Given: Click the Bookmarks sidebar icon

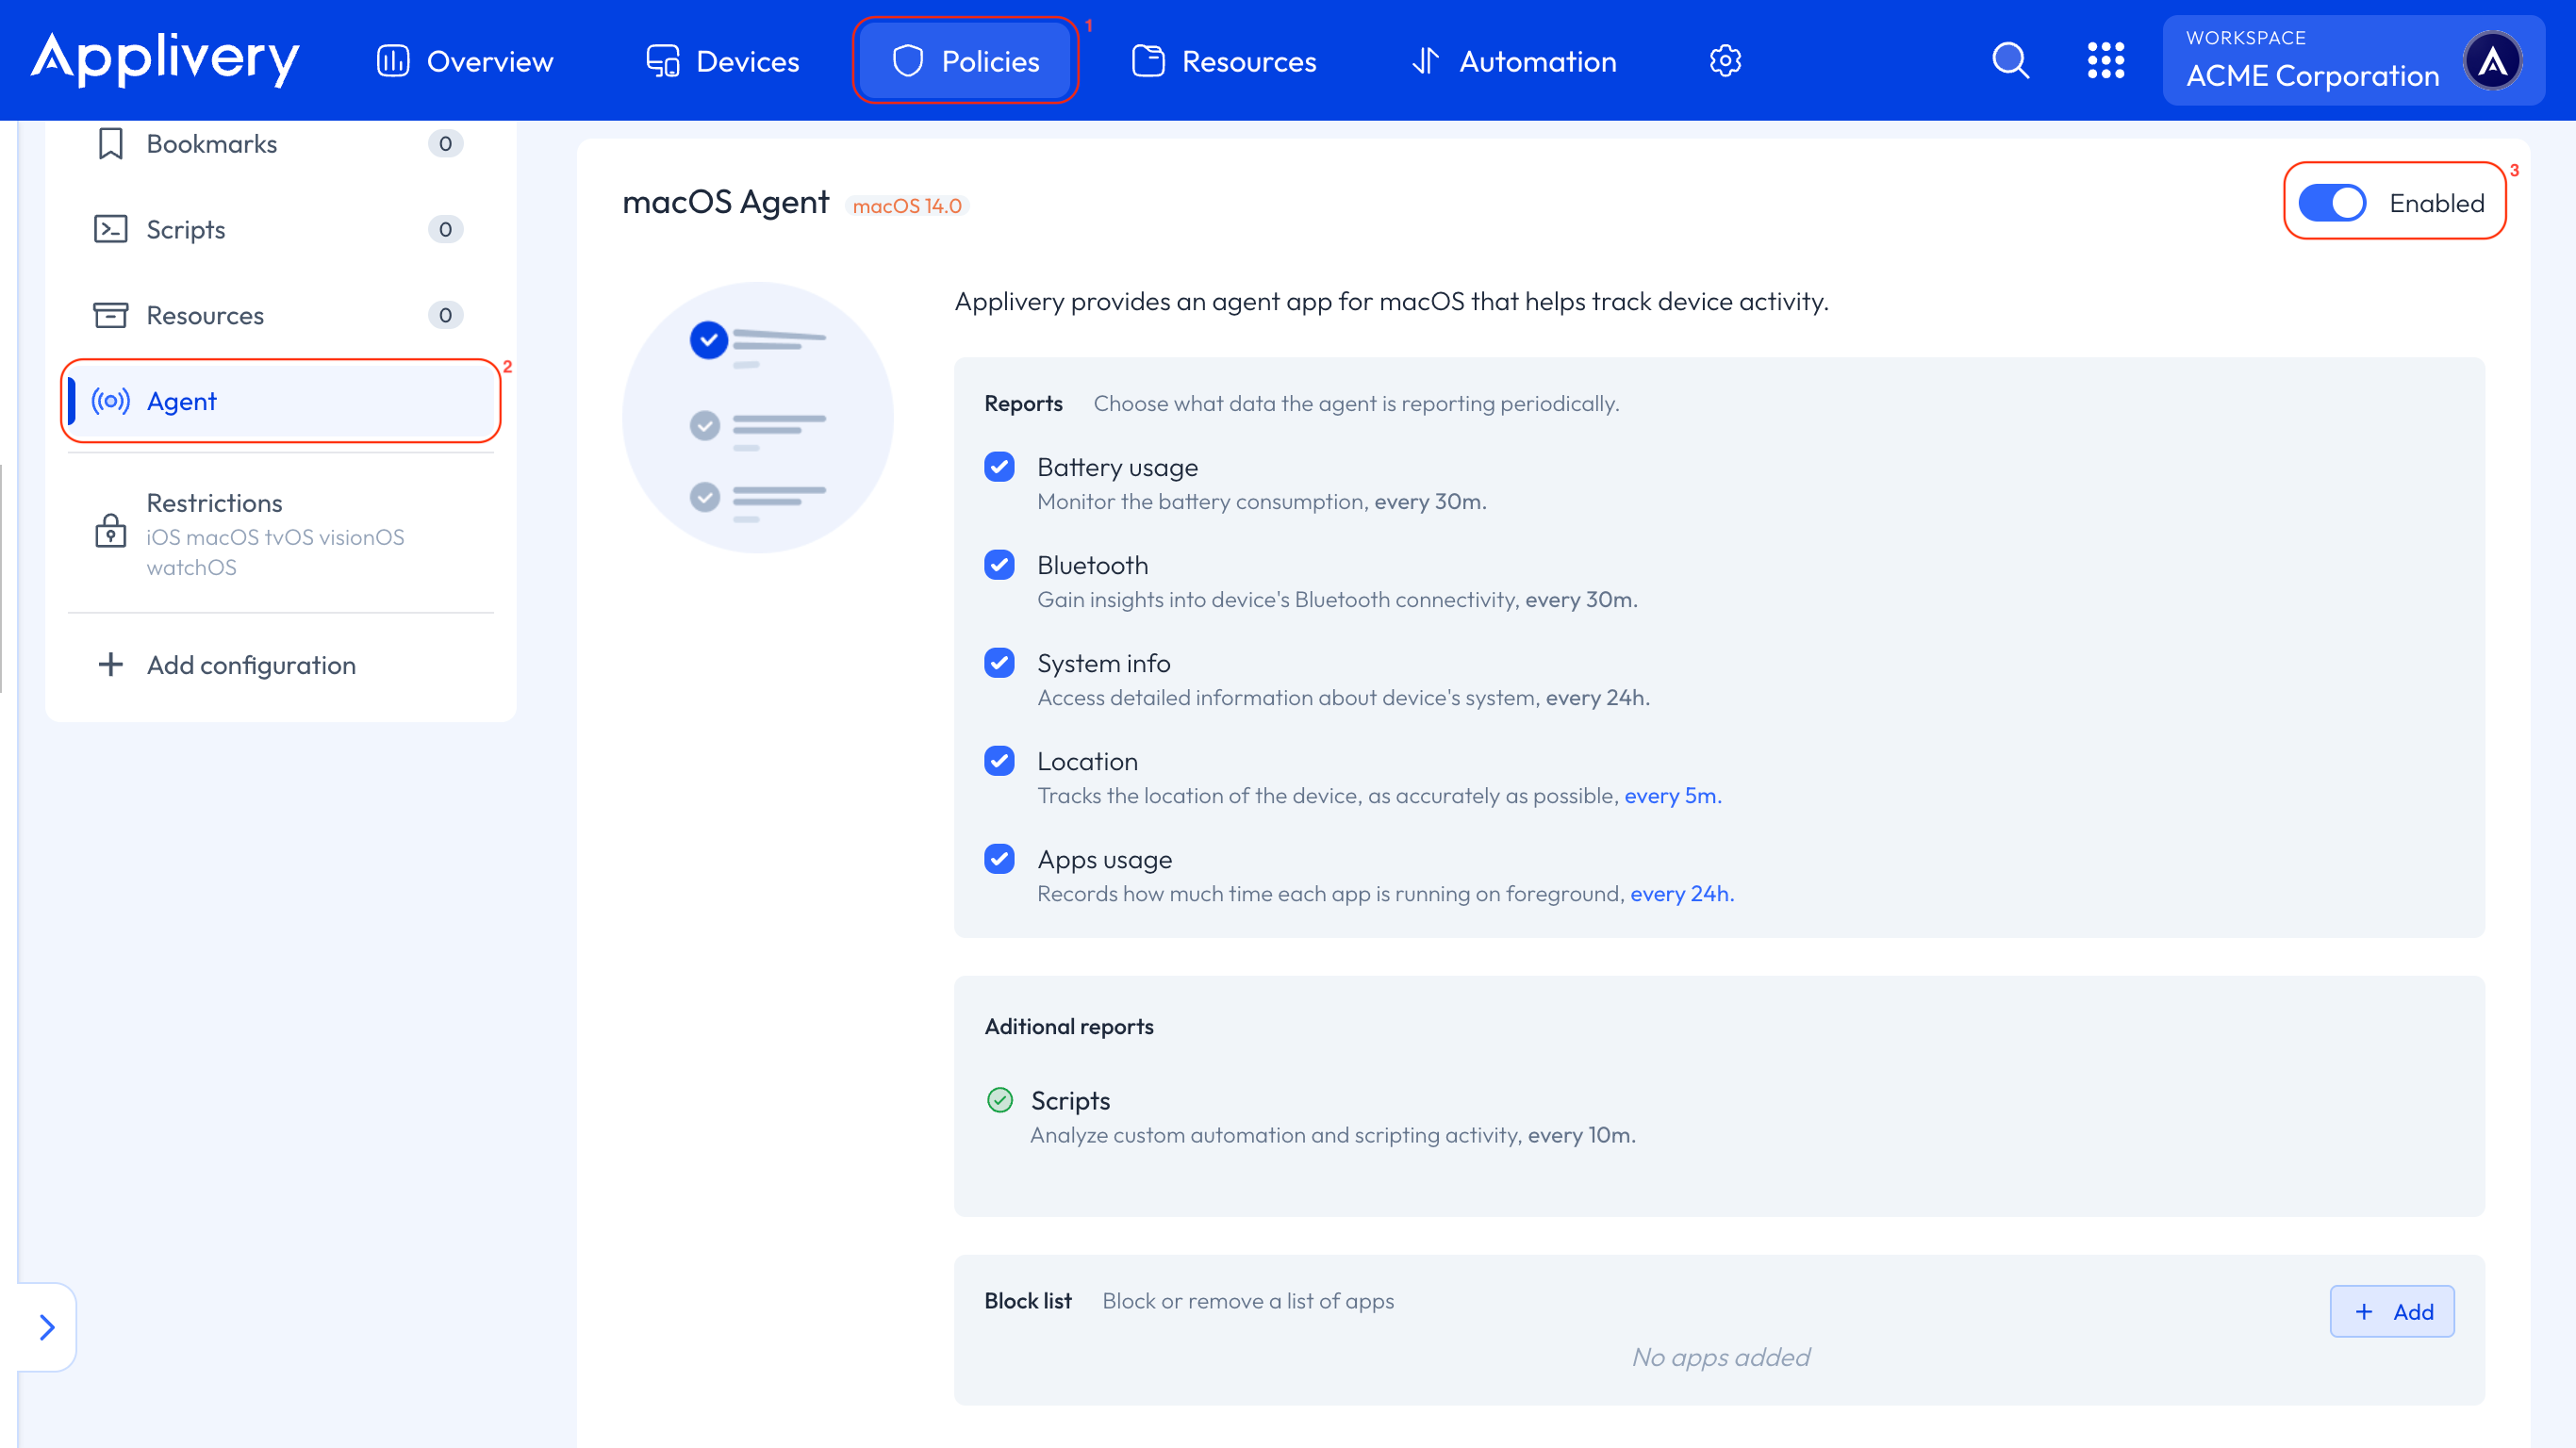Looking at the screenshot, I should point(110,144).
